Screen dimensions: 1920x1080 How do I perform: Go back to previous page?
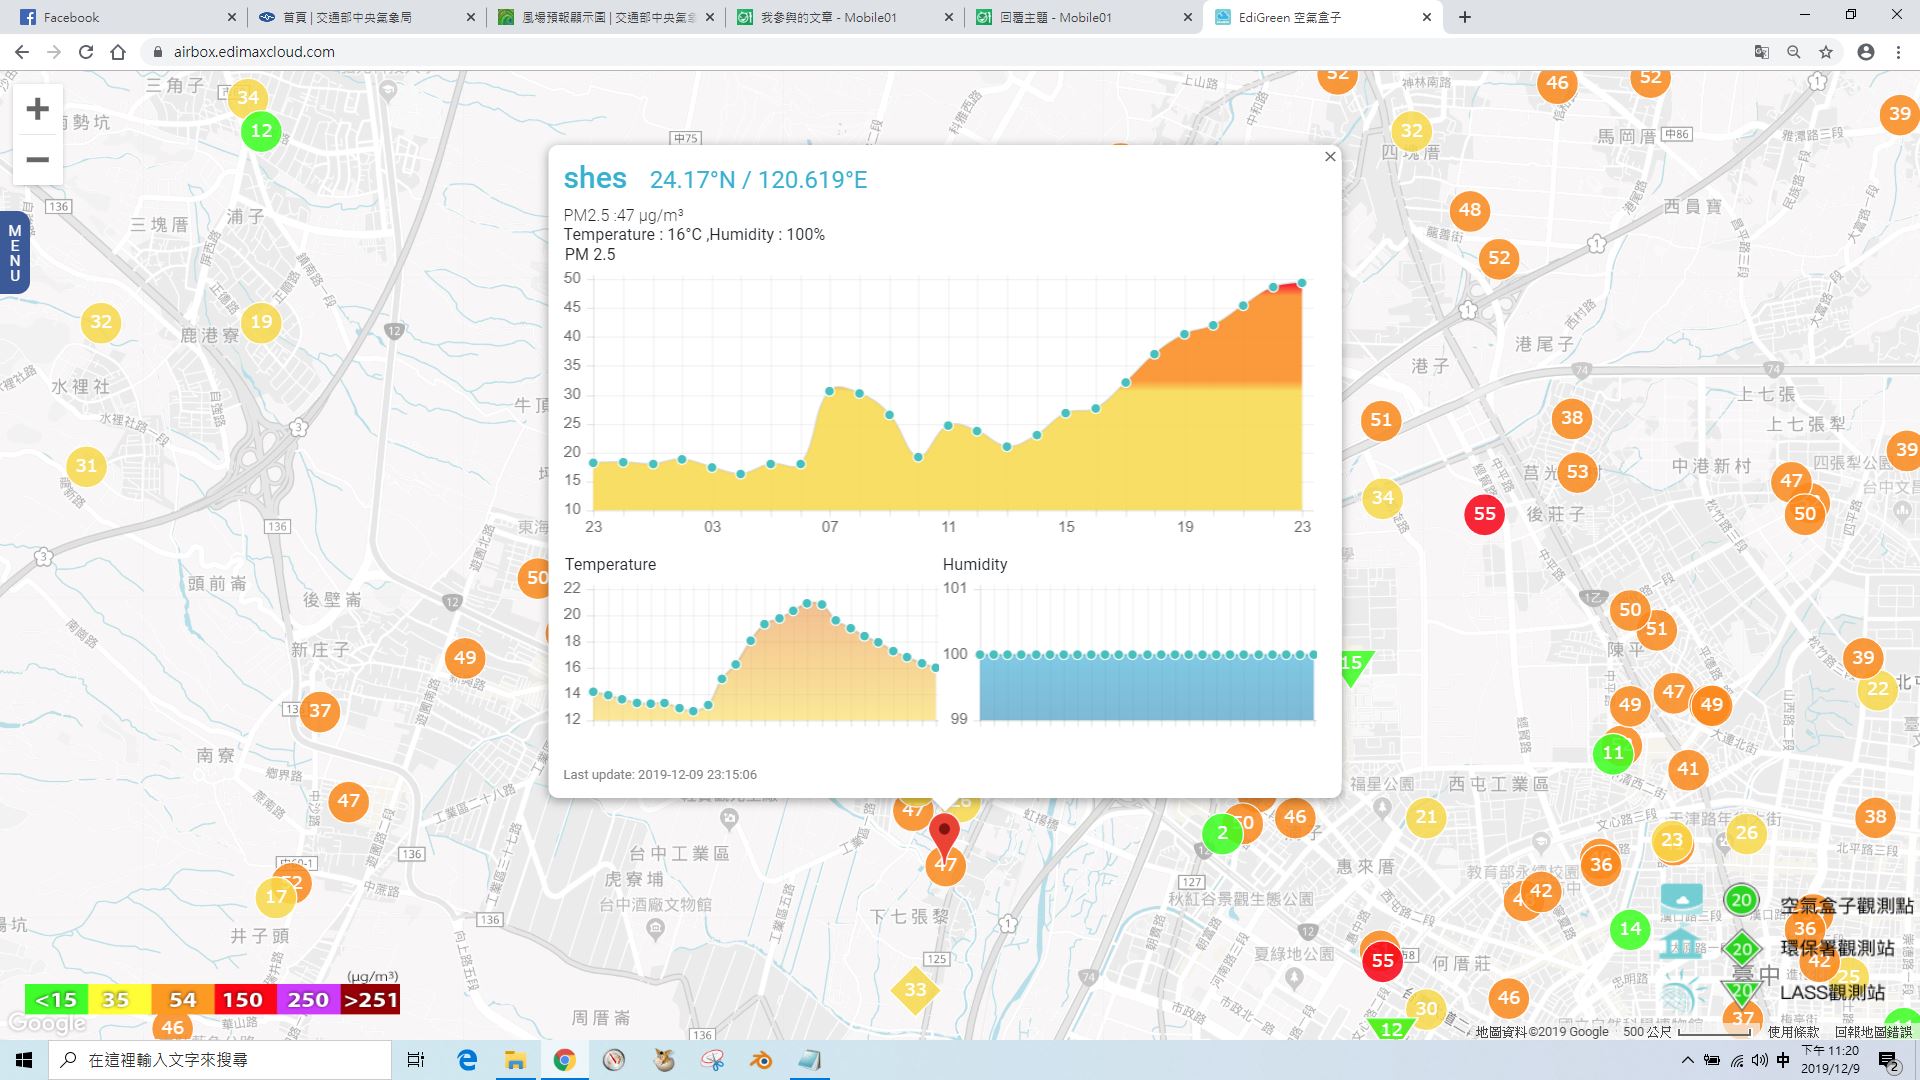(22, 52)
